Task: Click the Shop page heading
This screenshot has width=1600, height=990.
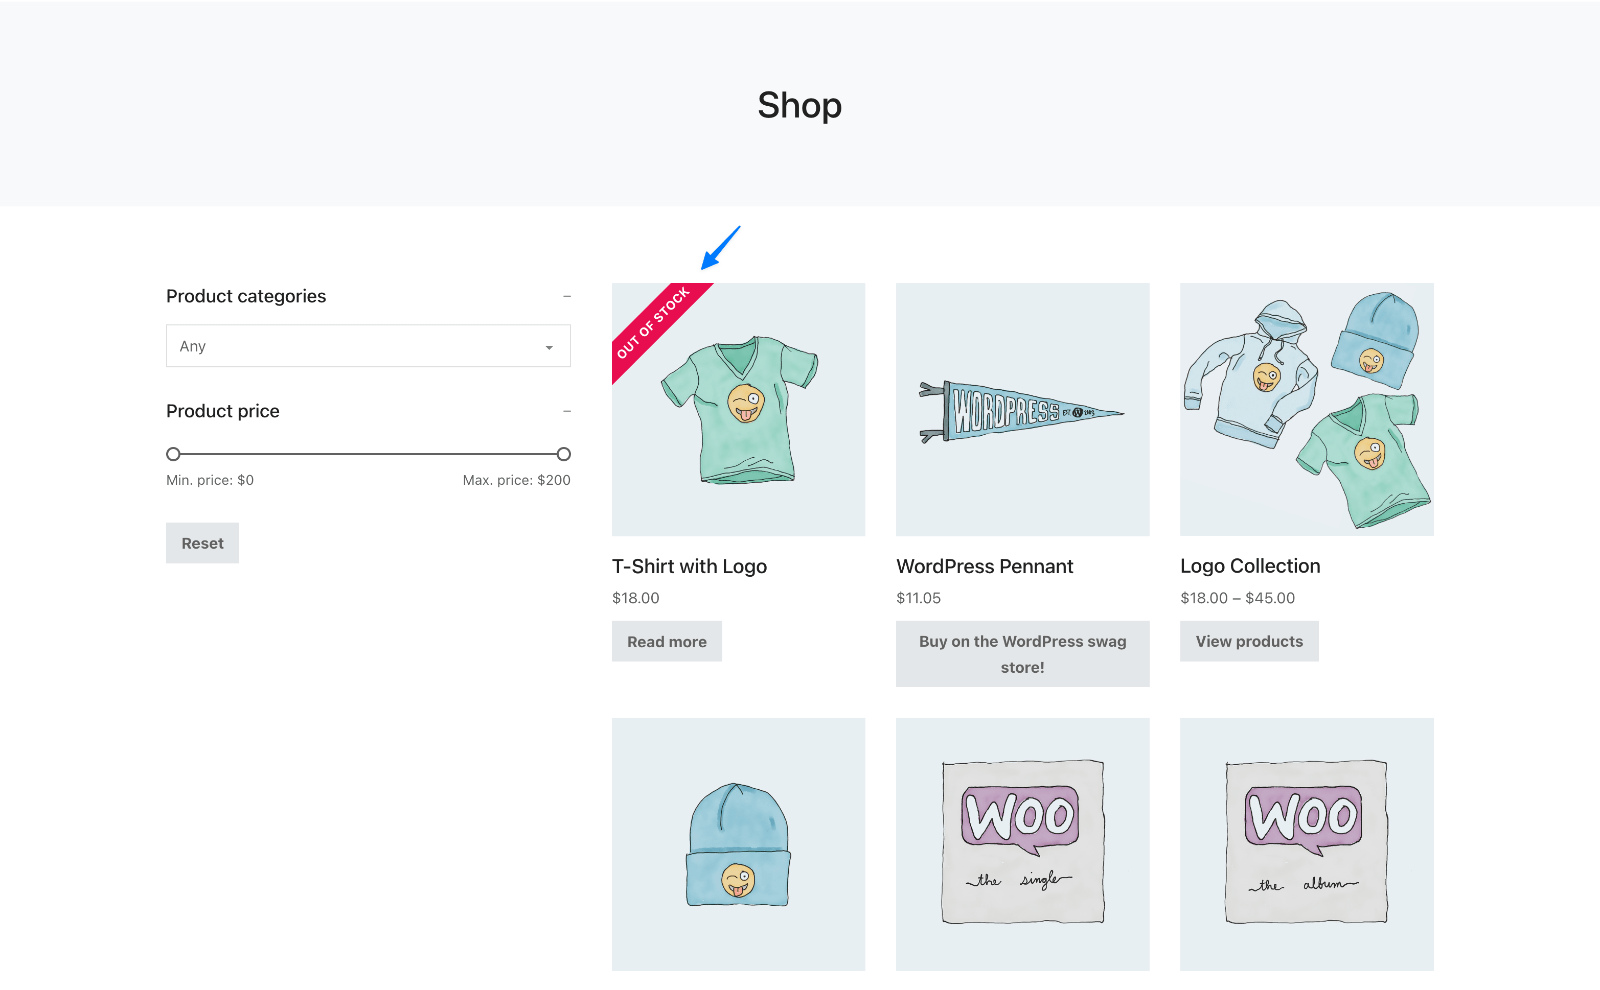Action: pos(799,105)
